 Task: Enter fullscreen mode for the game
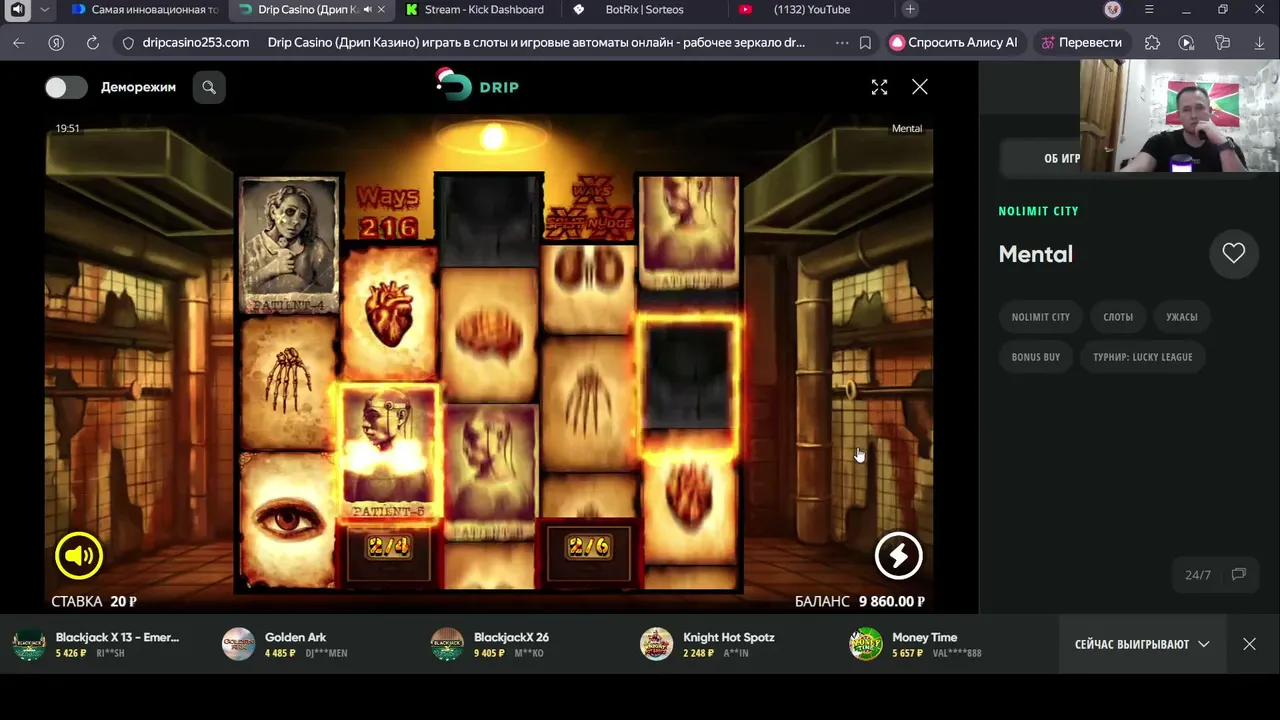coord(879,87)
